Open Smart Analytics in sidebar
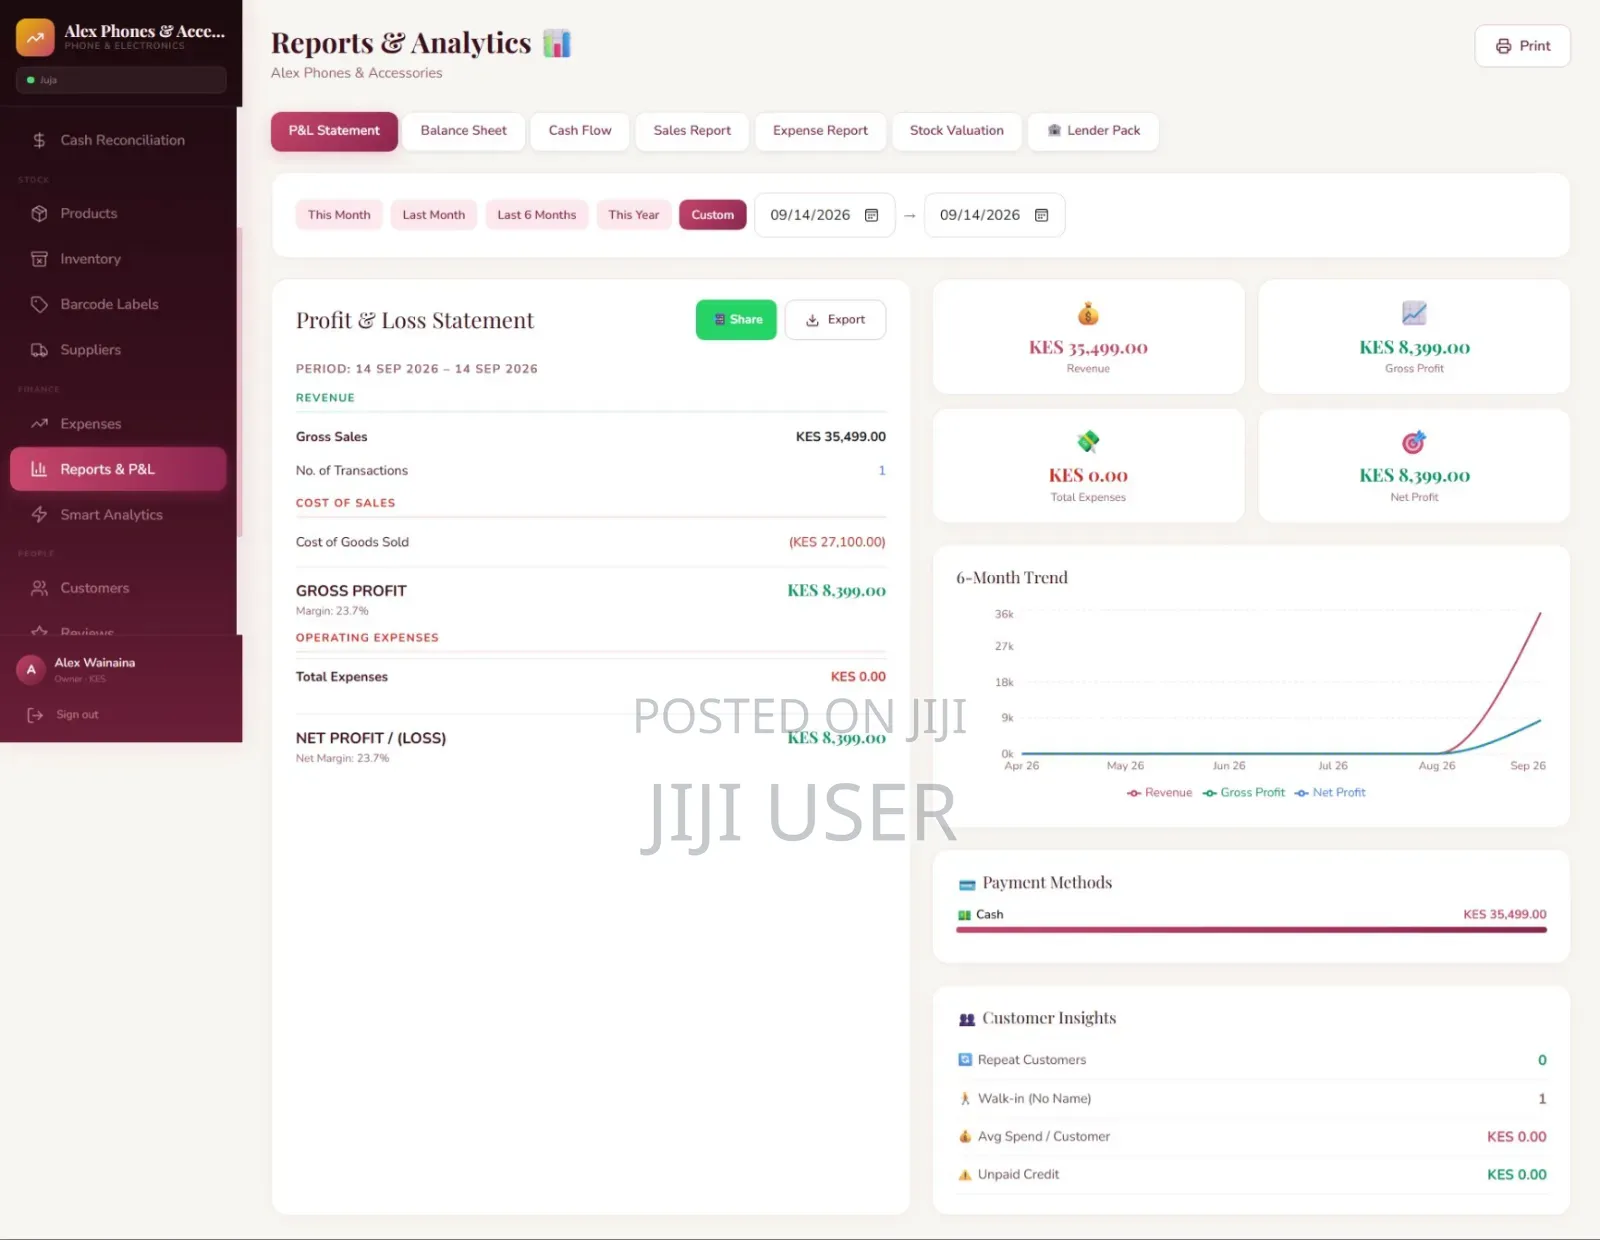 (118, 515)
